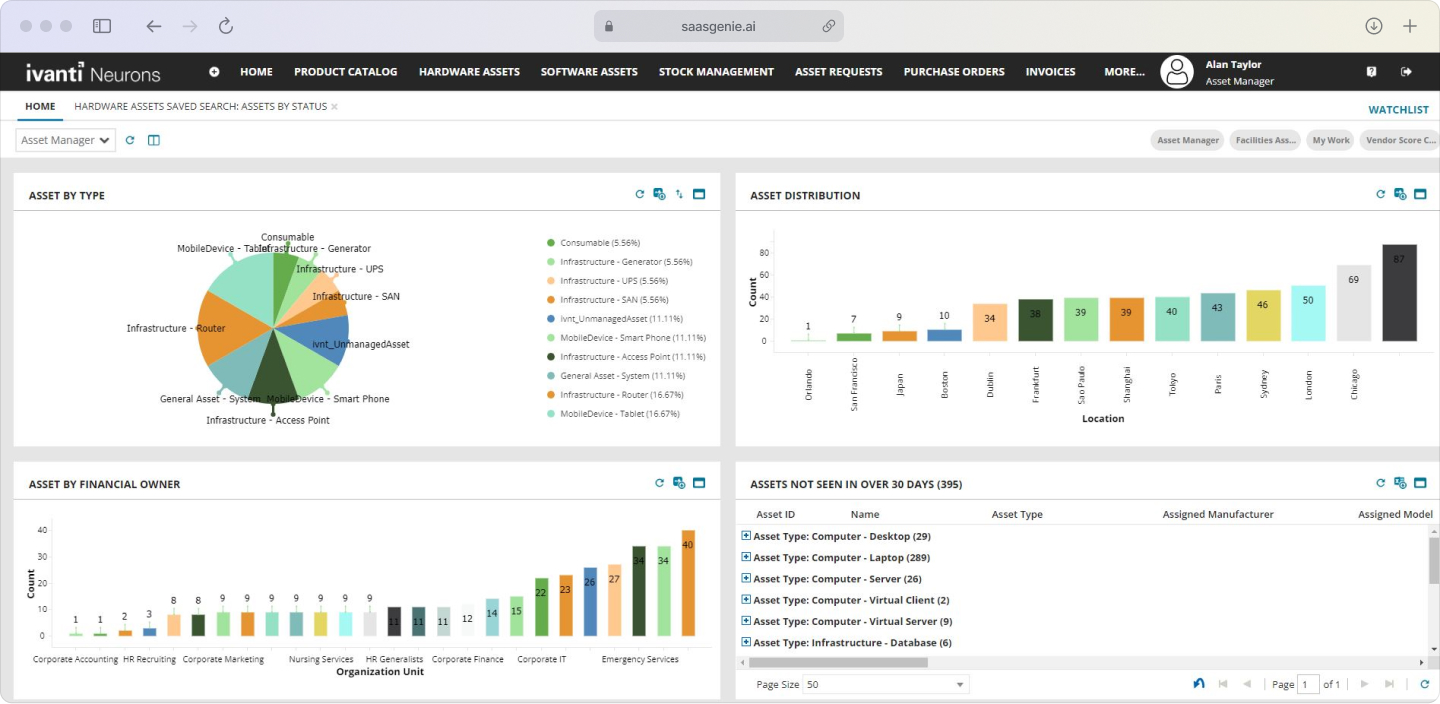This screenshot has height=704, width=1440.
Task: Click the Infrastructure - Router legend swatch
Action: [x=551, y=394]
